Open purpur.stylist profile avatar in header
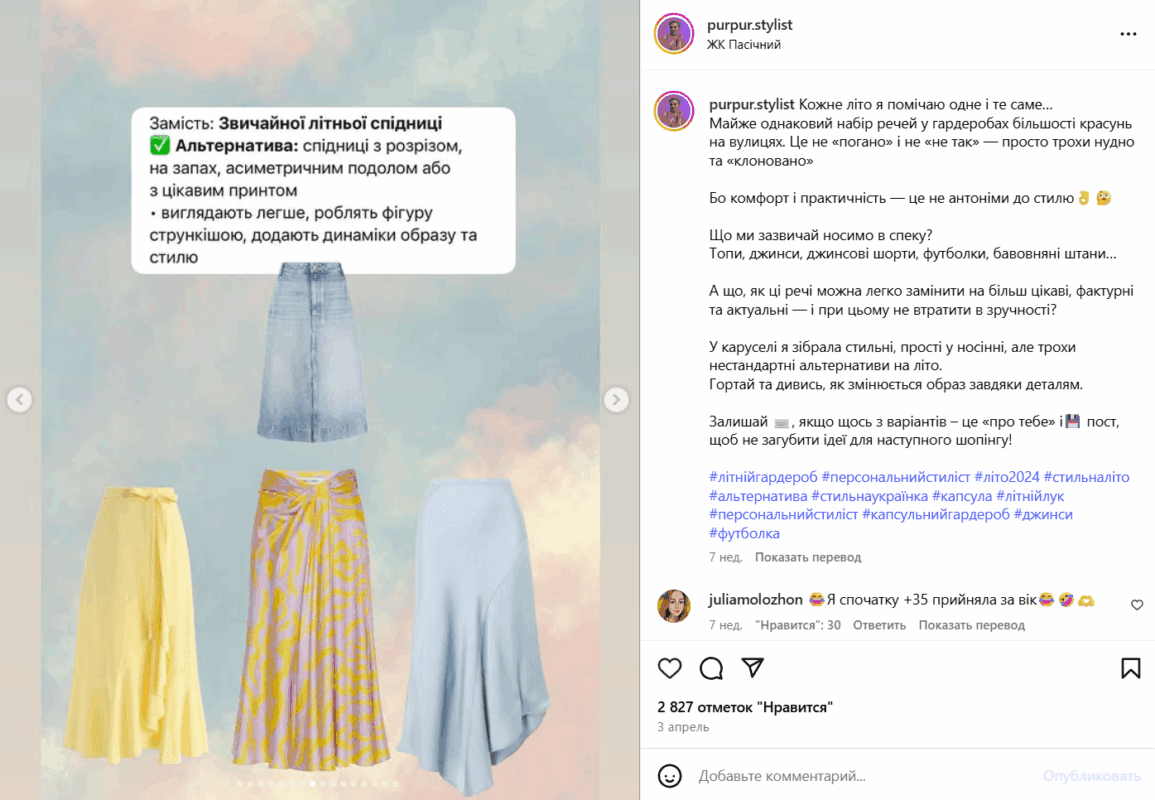Viewport: 1155px width, 800px height. (x=673, y=33)
